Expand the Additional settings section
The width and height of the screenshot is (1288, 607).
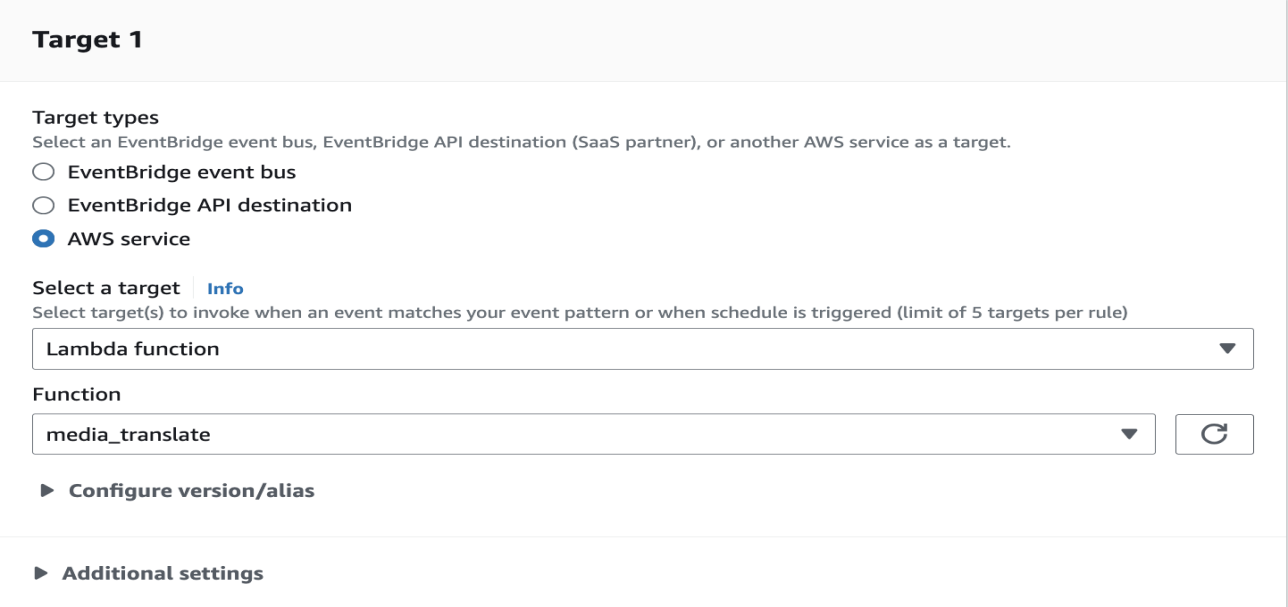pos(163,574)
